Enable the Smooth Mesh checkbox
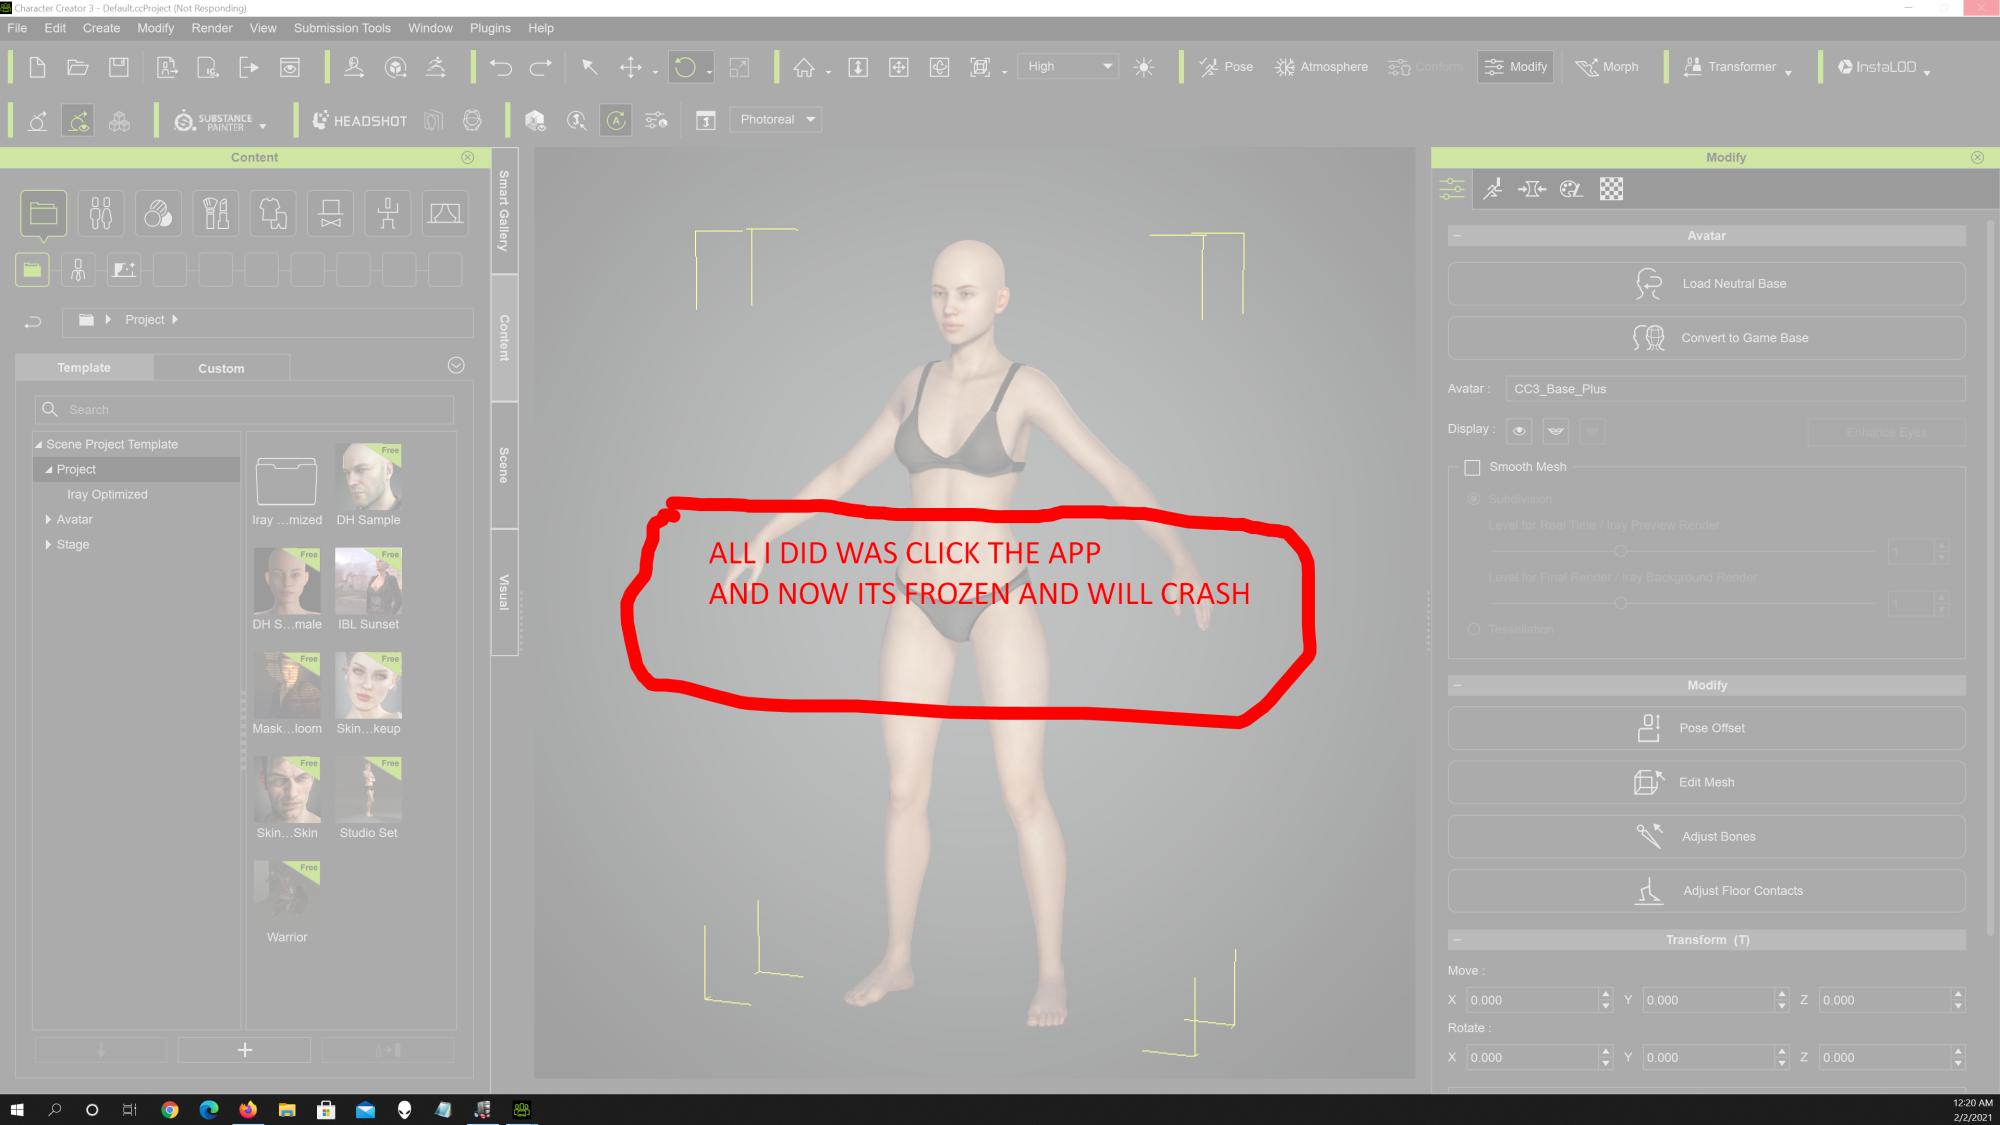 (x=1472, y=467)
